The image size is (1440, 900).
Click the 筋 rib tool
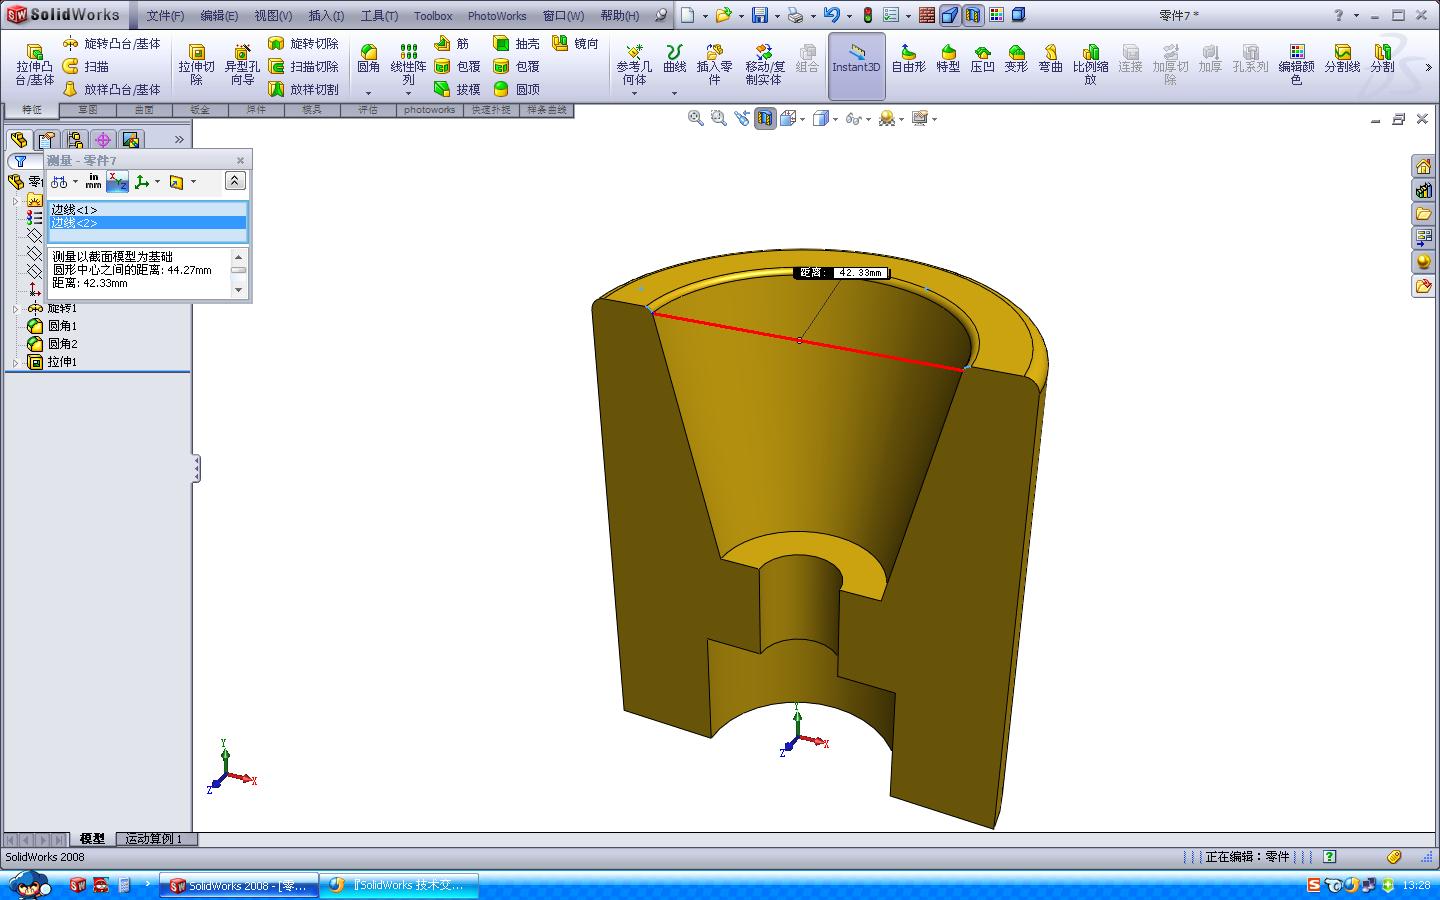click(452, 44)
